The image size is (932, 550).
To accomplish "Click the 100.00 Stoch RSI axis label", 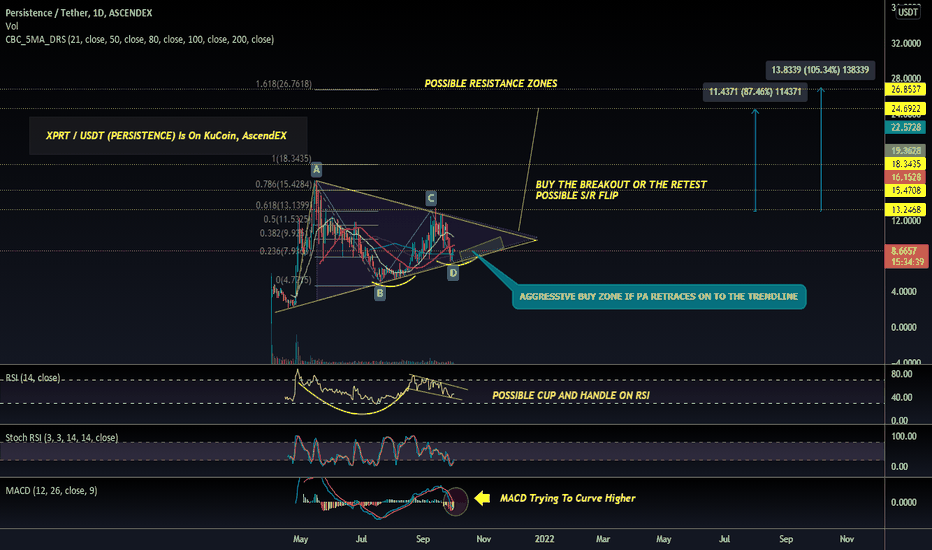I will pyautogui.click(x=904, y=436).
